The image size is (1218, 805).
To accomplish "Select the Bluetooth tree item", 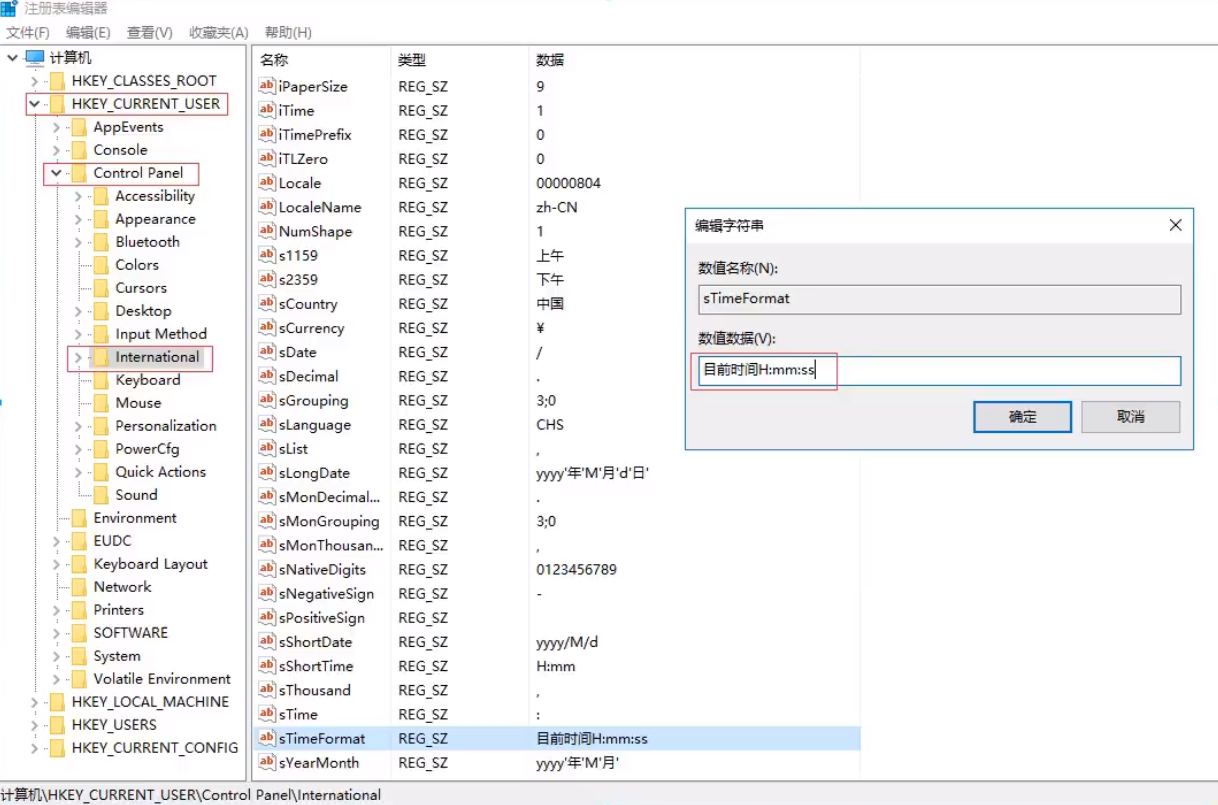I will 147,242.
